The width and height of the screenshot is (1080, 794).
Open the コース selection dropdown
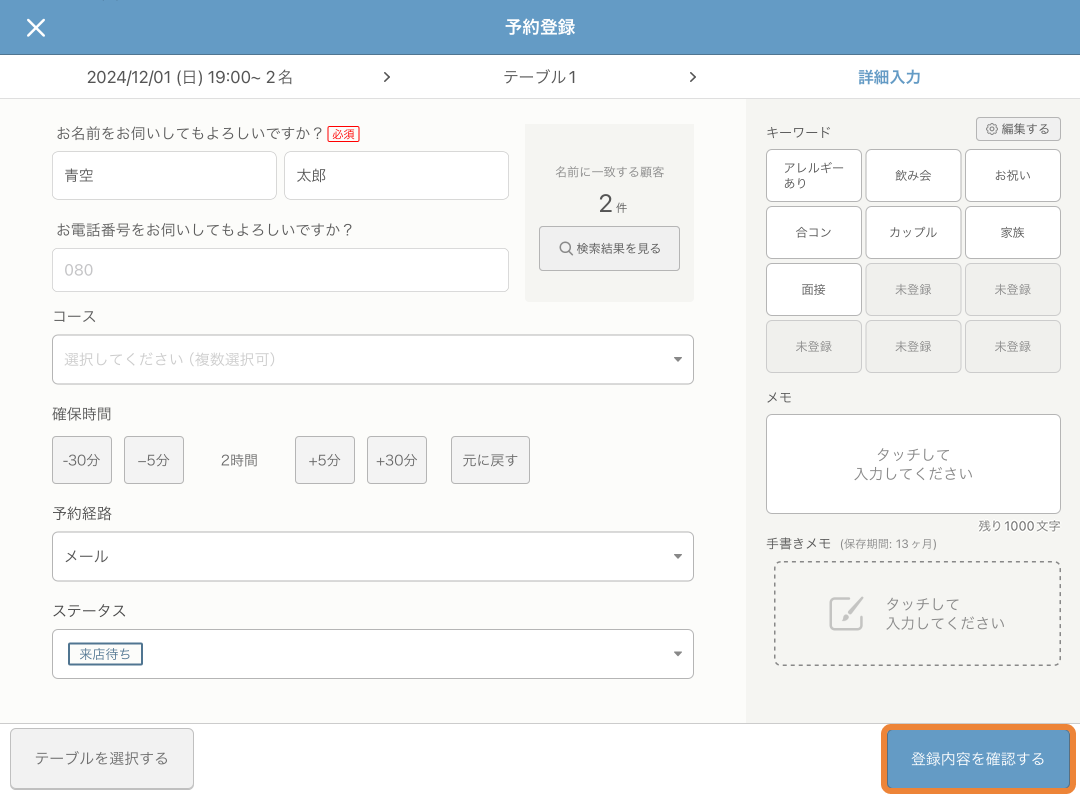372,359
